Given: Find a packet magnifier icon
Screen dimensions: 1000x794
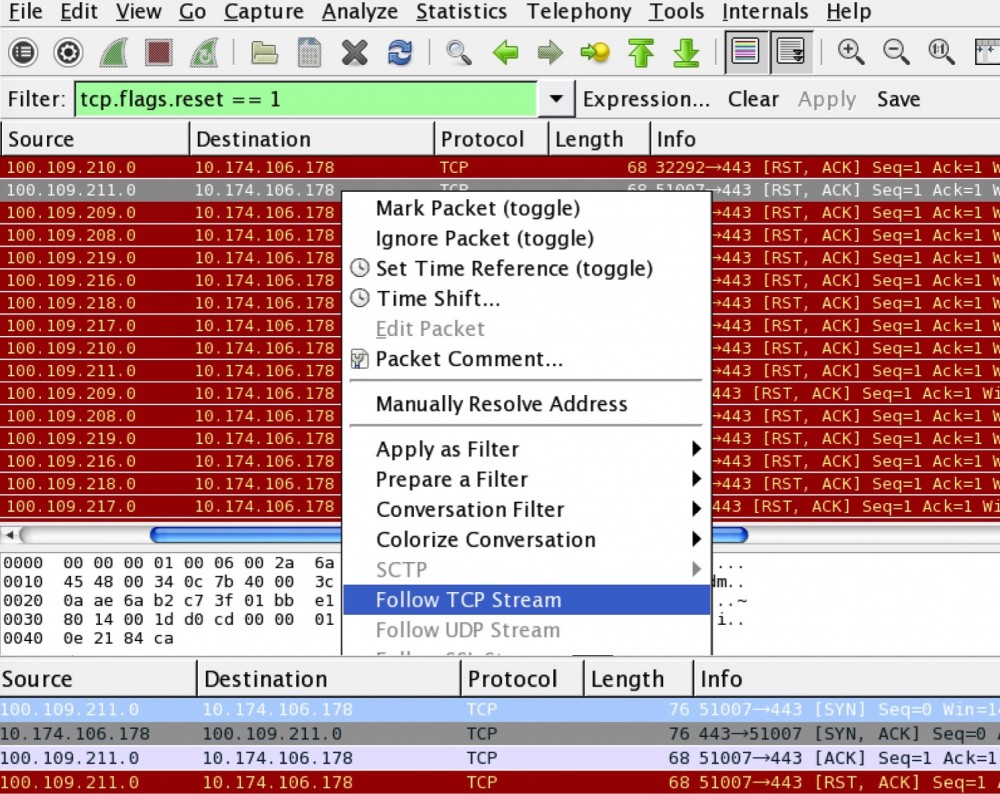Looking at the screenshot, I should pos(459,52).
